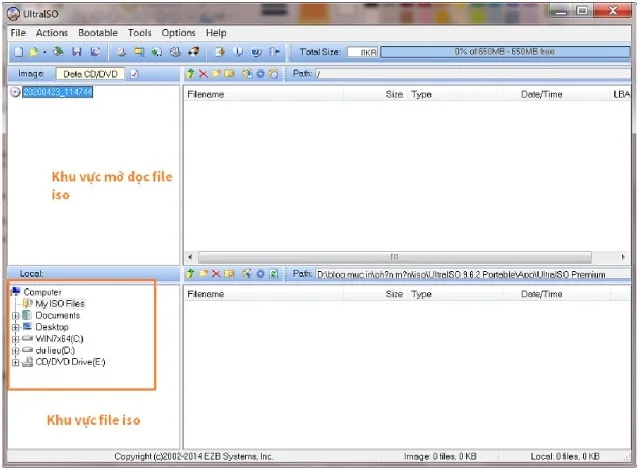Select Documents in the Local tree
Viewport: 640px width, 469px height.
click(58, 316)
